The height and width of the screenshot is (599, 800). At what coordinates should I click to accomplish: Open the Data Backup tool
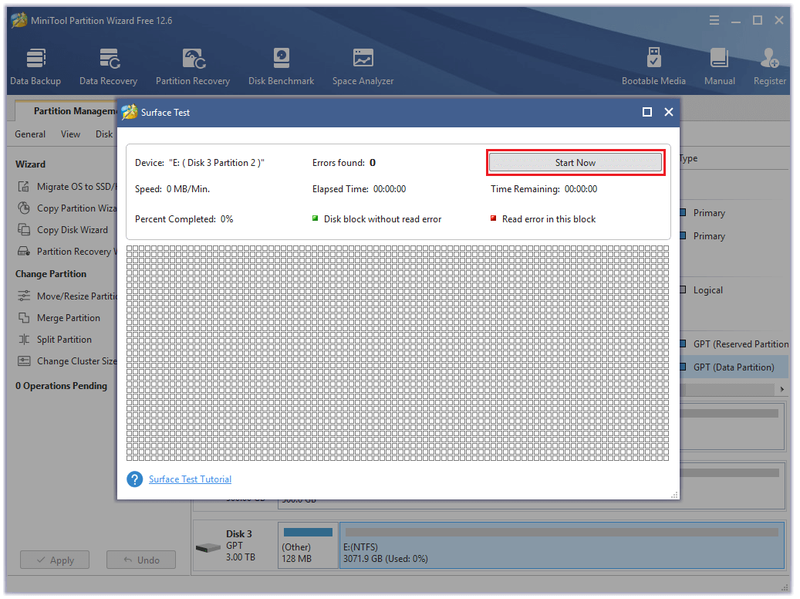click(36, 66)
